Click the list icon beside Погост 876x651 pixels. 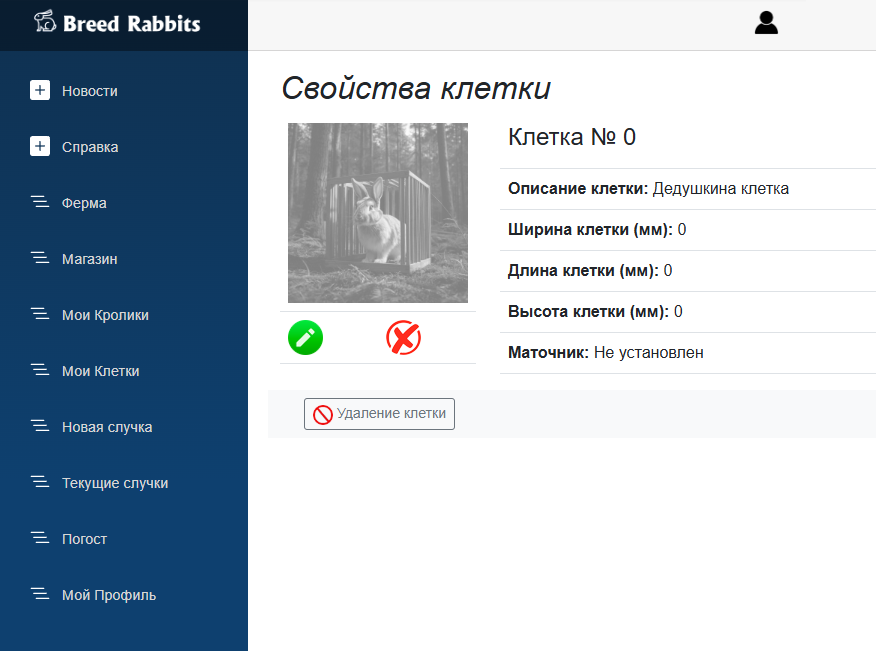coord(40,539)
